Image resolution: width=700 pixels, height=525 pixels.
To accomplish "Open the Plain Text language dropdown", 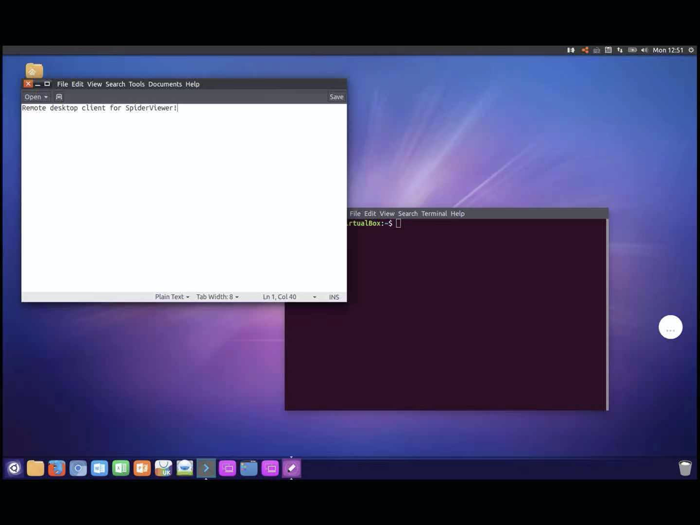I will [172, 297].
